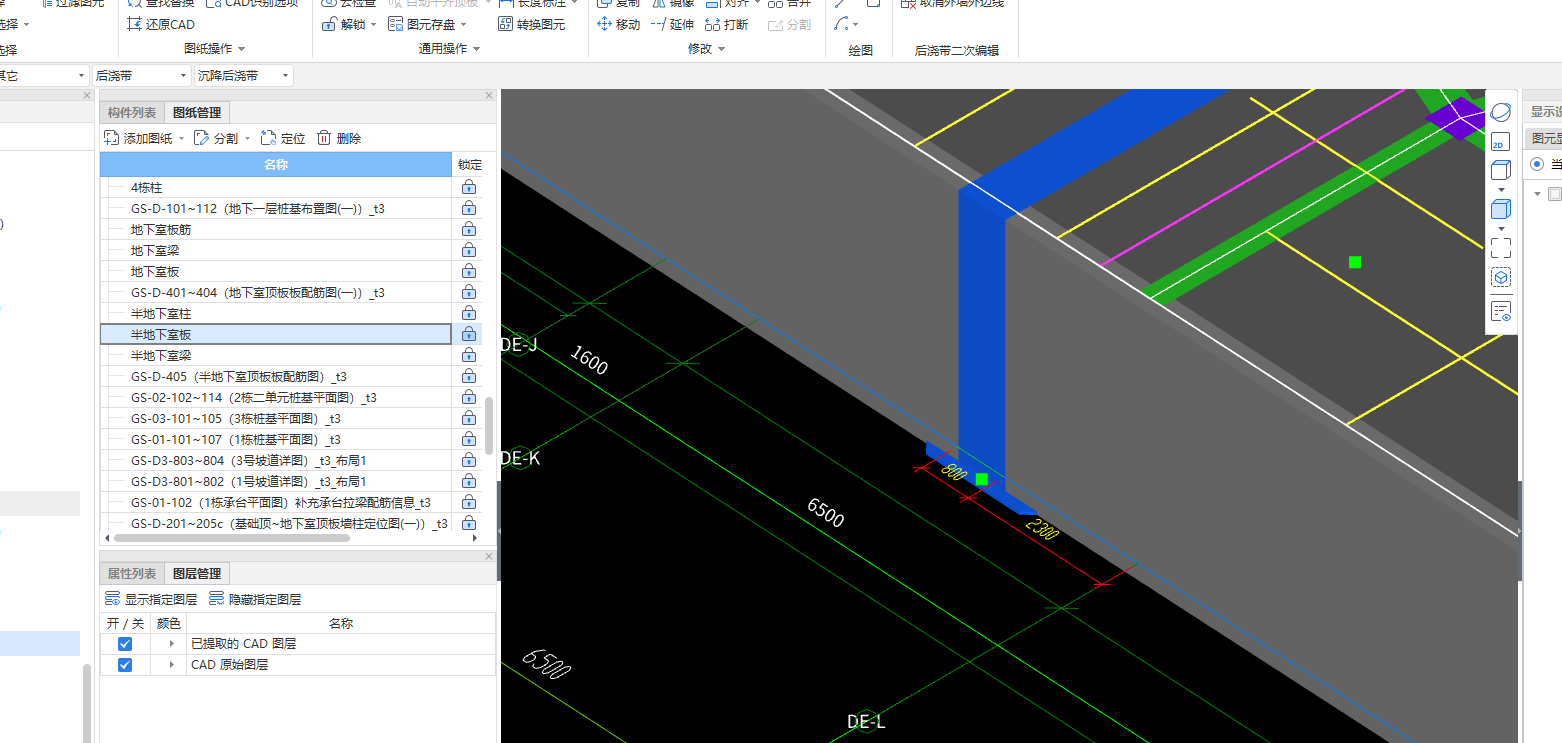Click 定位 locate icon
The image size is (1562, 743).
point(268,138)
